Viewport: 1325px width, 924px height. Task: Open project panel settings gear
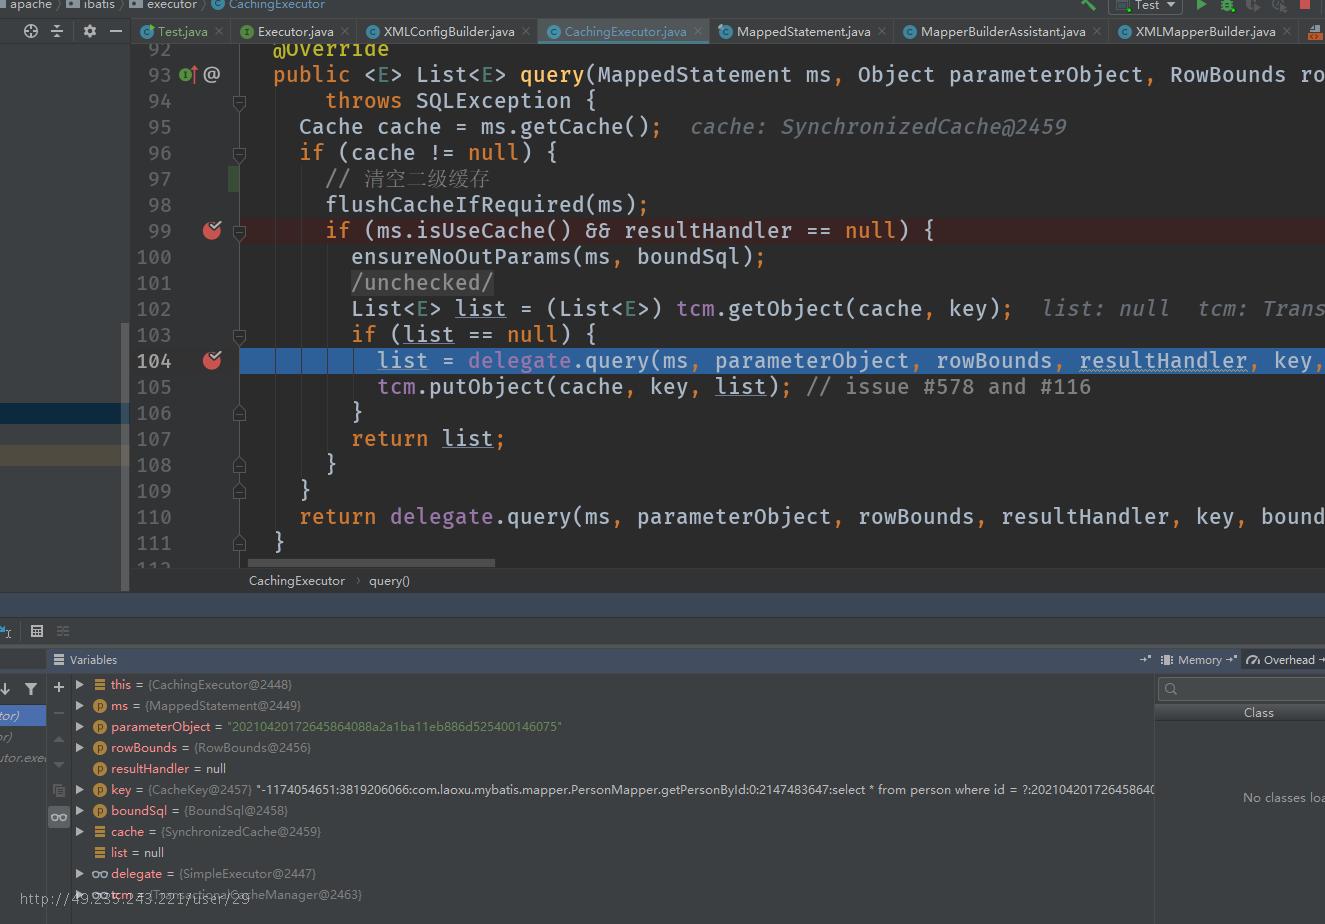click(90, 31)
